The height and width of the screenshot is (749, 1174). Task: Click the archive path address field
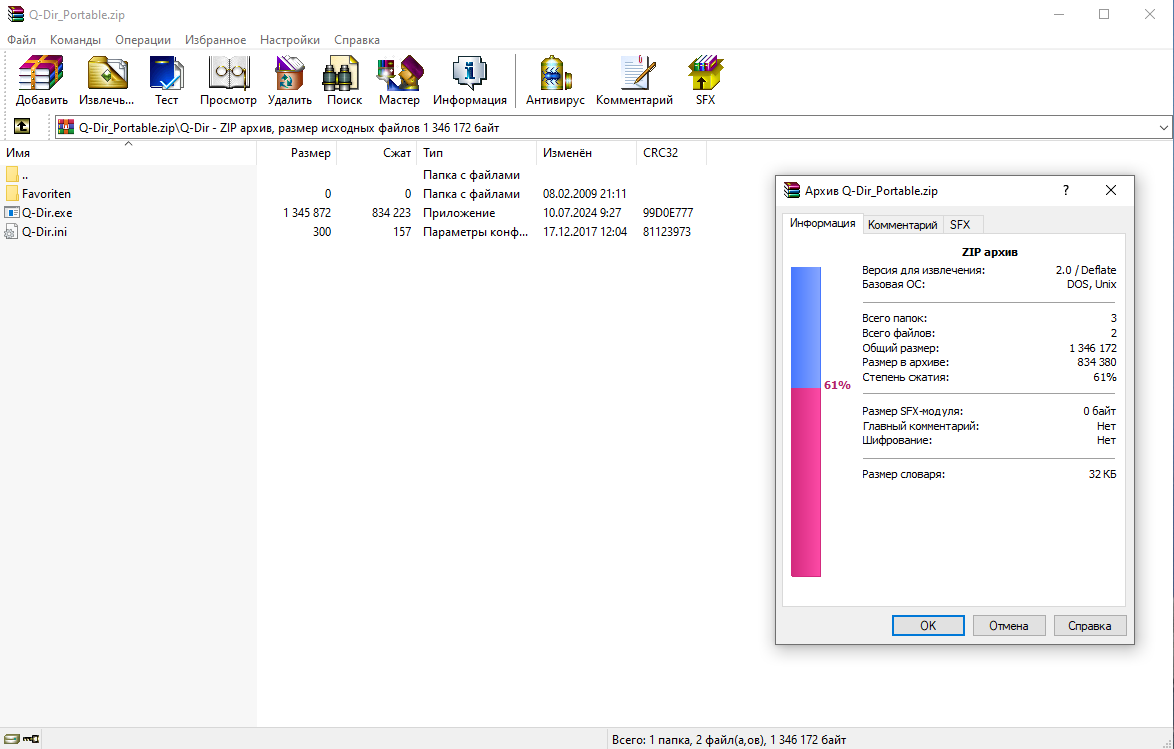point(613,127)
